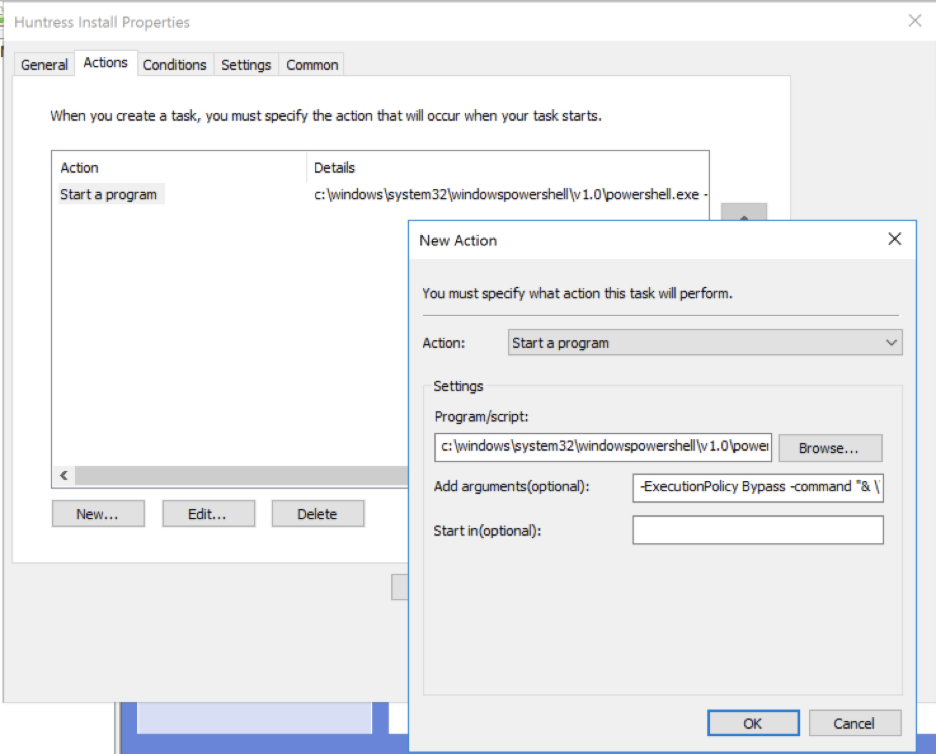936x754 pixels.
Task: Click the Start in (optional) field
Action: (758, 530)
